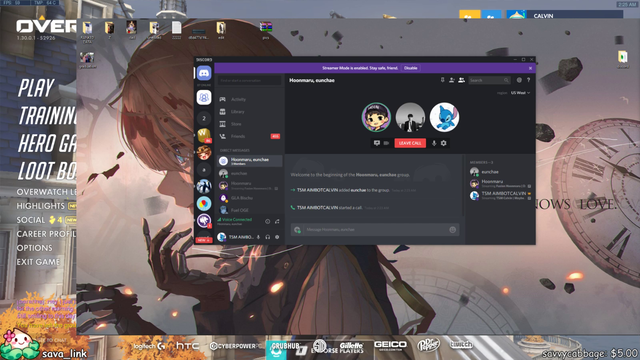This screenshot has height=360, width=640.
Task: Open the gold W server icon
Action: pyautogui.click(x=204, y=135)
